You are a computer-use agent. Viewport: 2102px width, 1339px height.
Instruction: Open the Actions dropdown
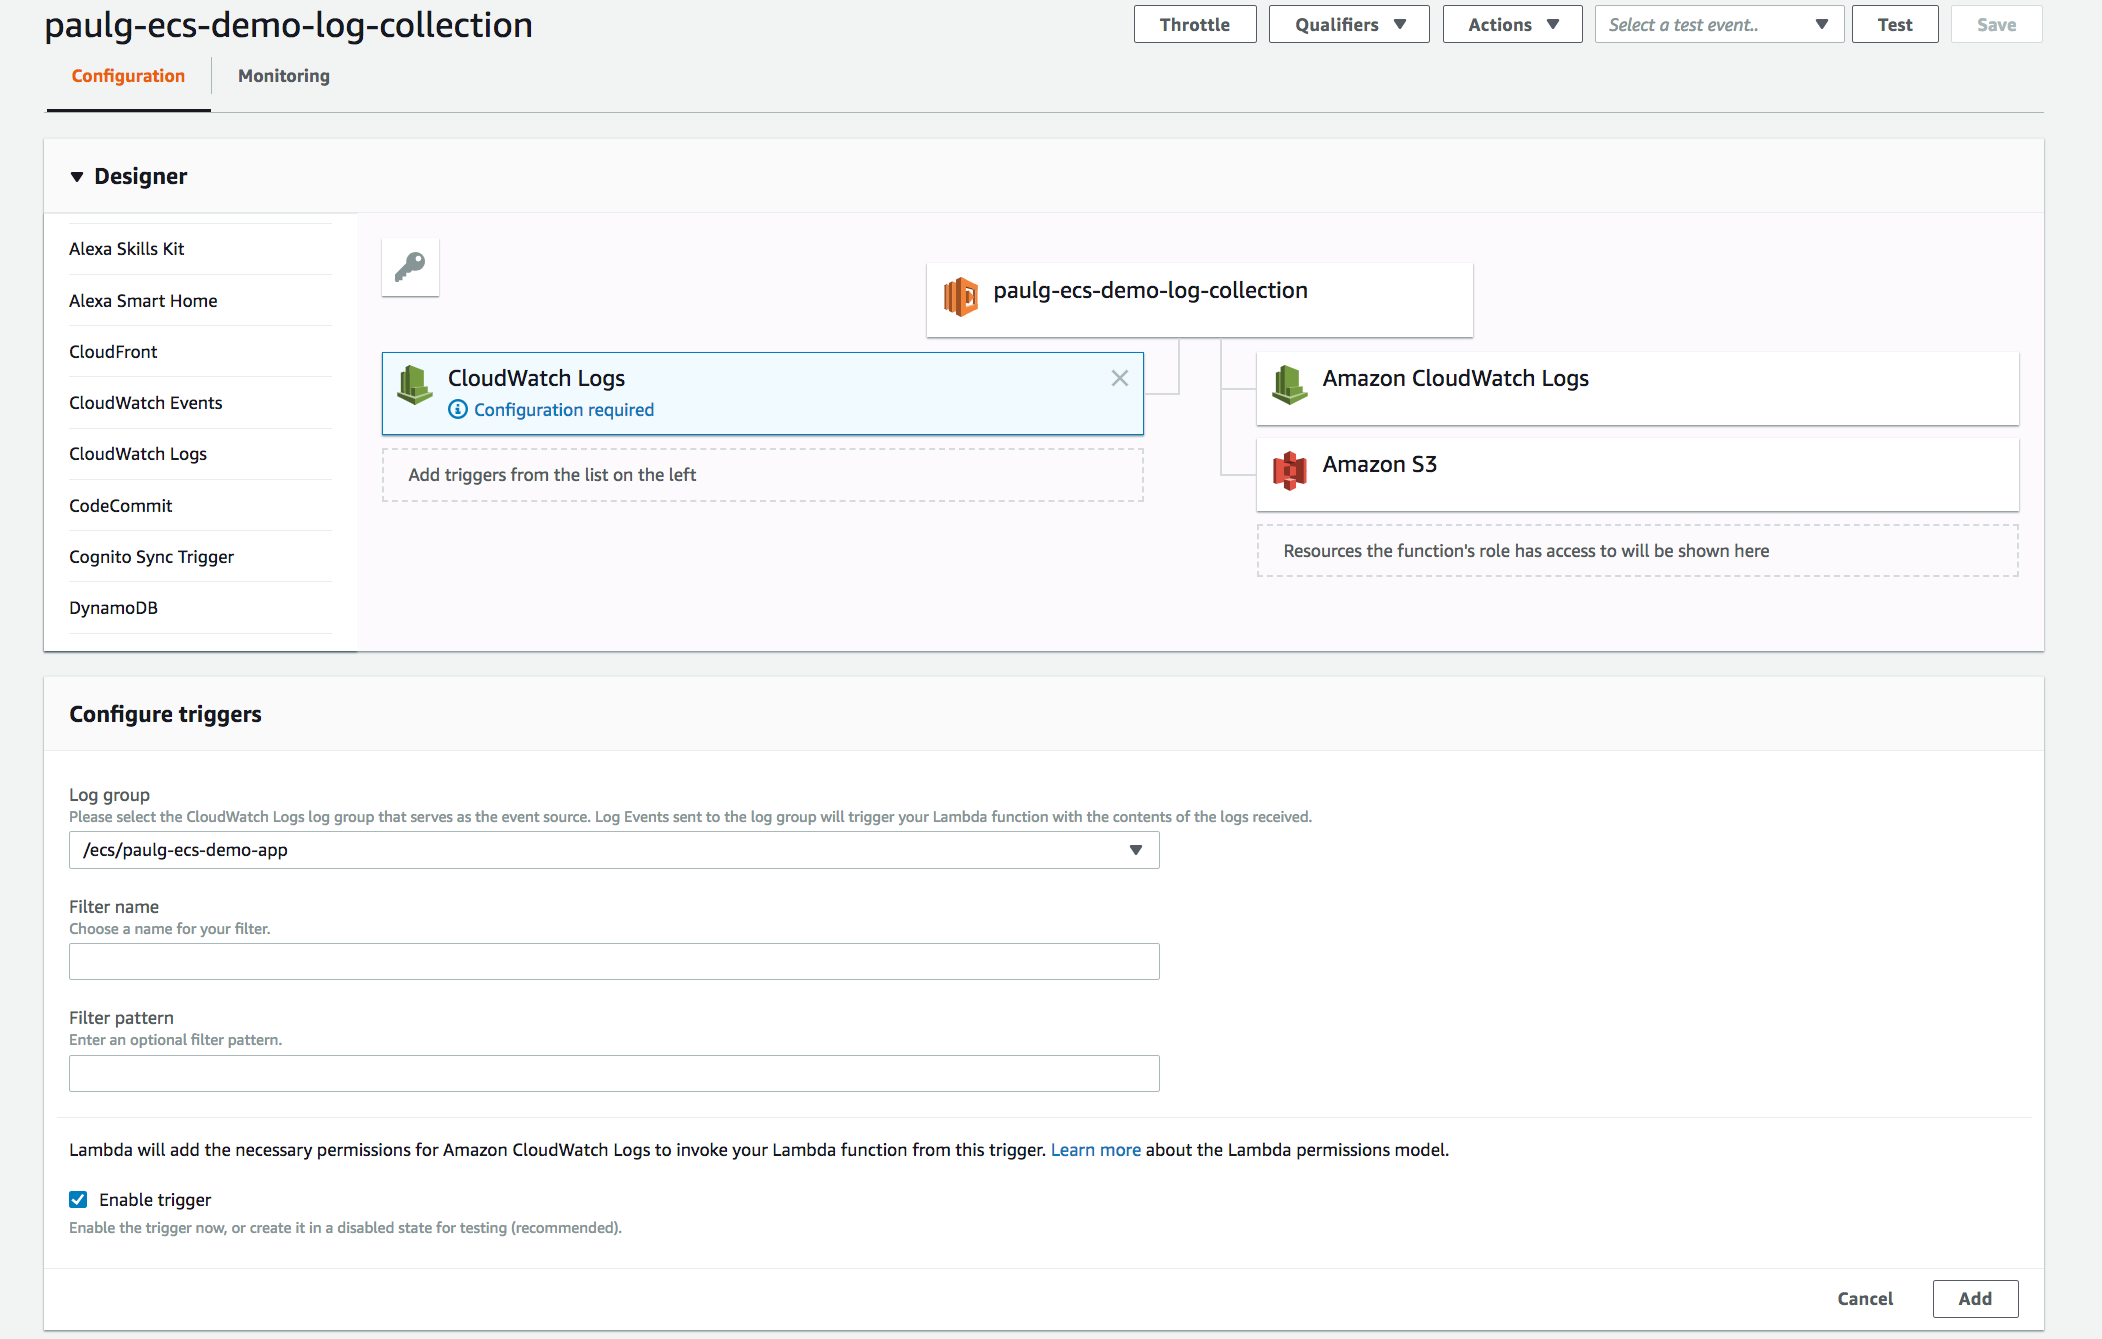[x=1511, y=23]
